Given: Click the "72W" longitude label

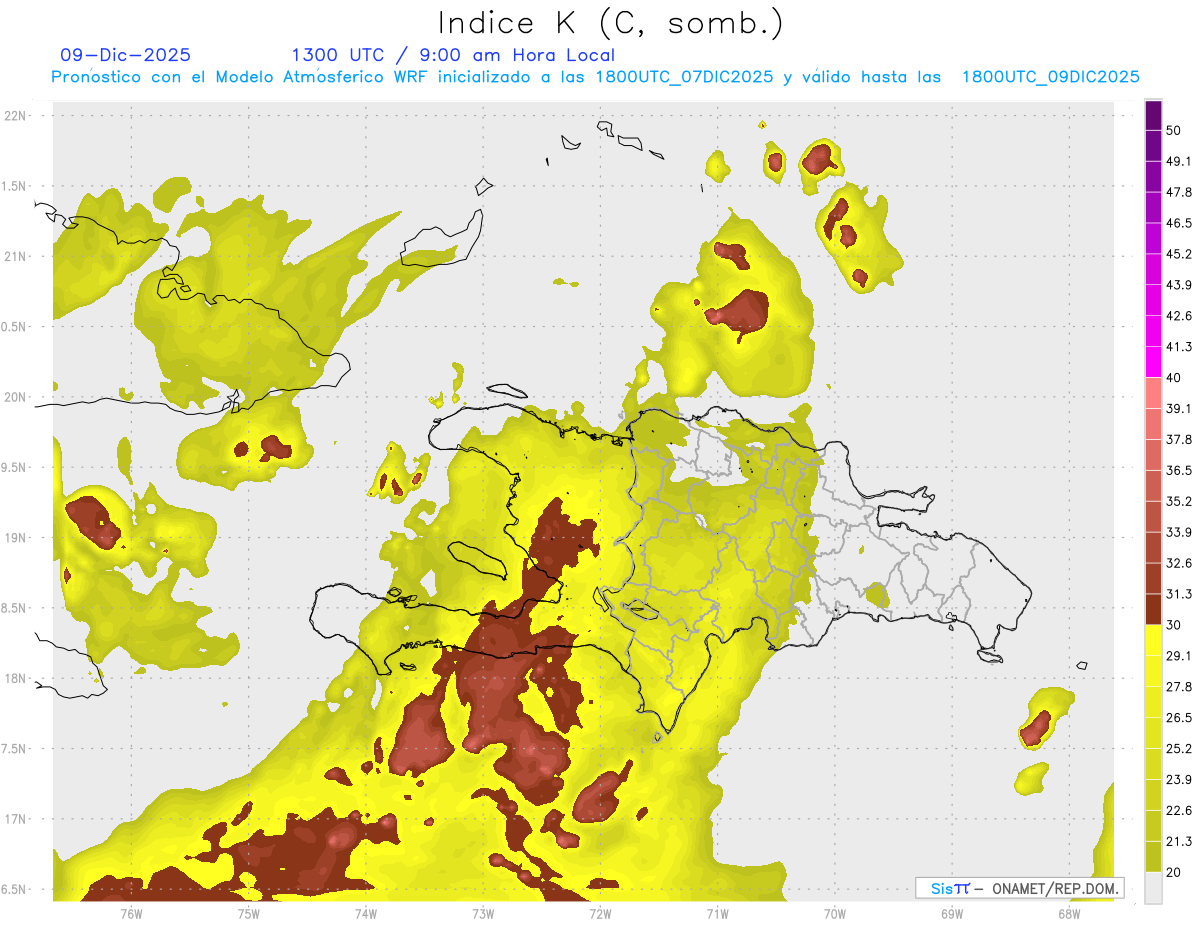Looking at the screenshot, I should (600, 914).
